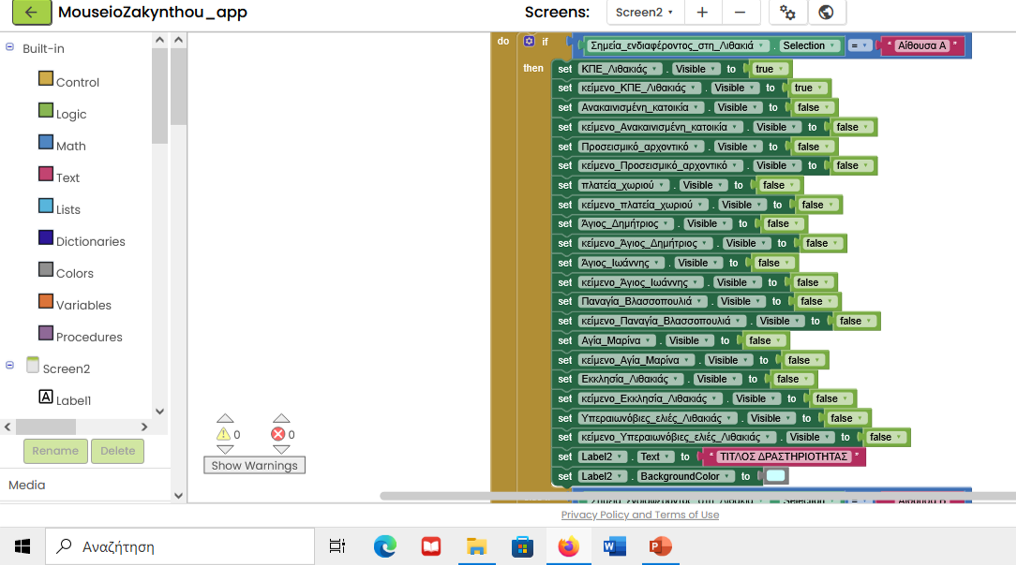
Task: Select the Label1 component icon
Action: (45, 397)
